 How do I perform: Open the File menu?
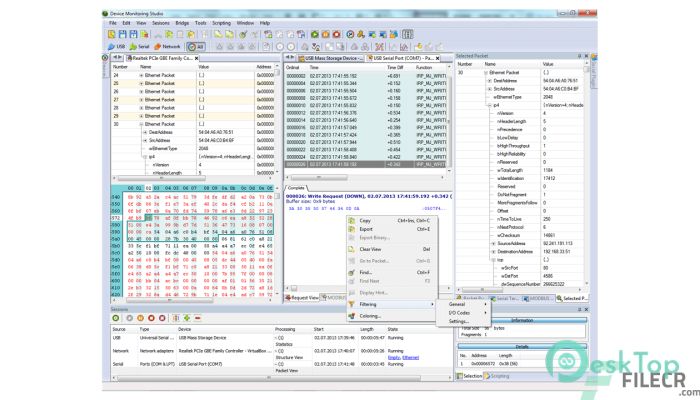click(x=113, y=23)
